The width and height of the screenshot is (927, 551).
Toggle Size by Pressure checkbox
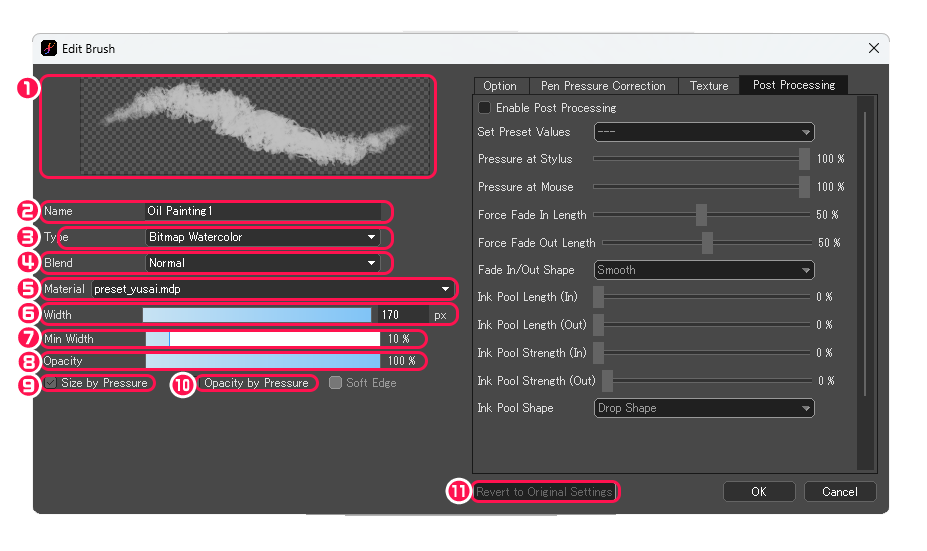[x=51, y=383]
